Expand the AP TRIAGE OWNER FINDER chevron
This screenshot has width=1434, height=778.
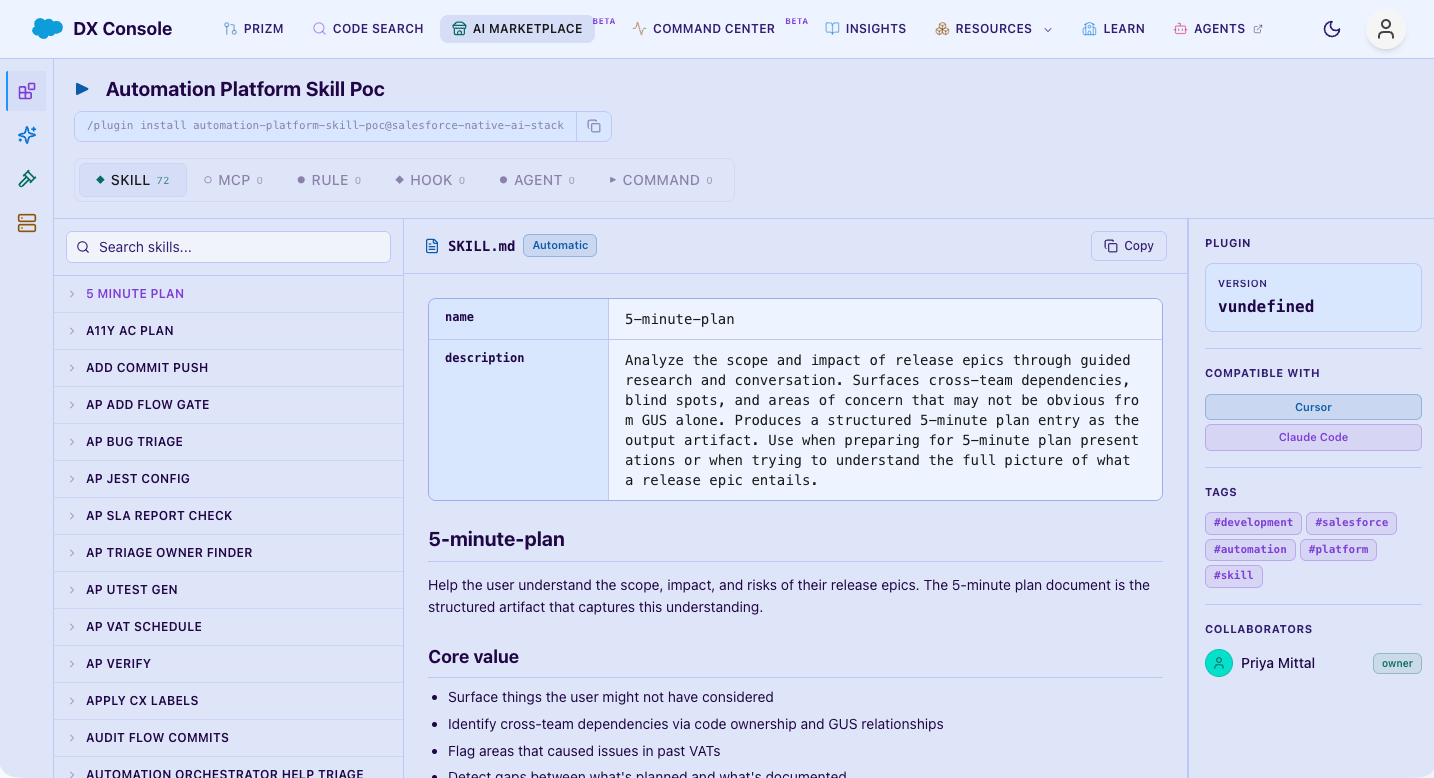point(72,553)
